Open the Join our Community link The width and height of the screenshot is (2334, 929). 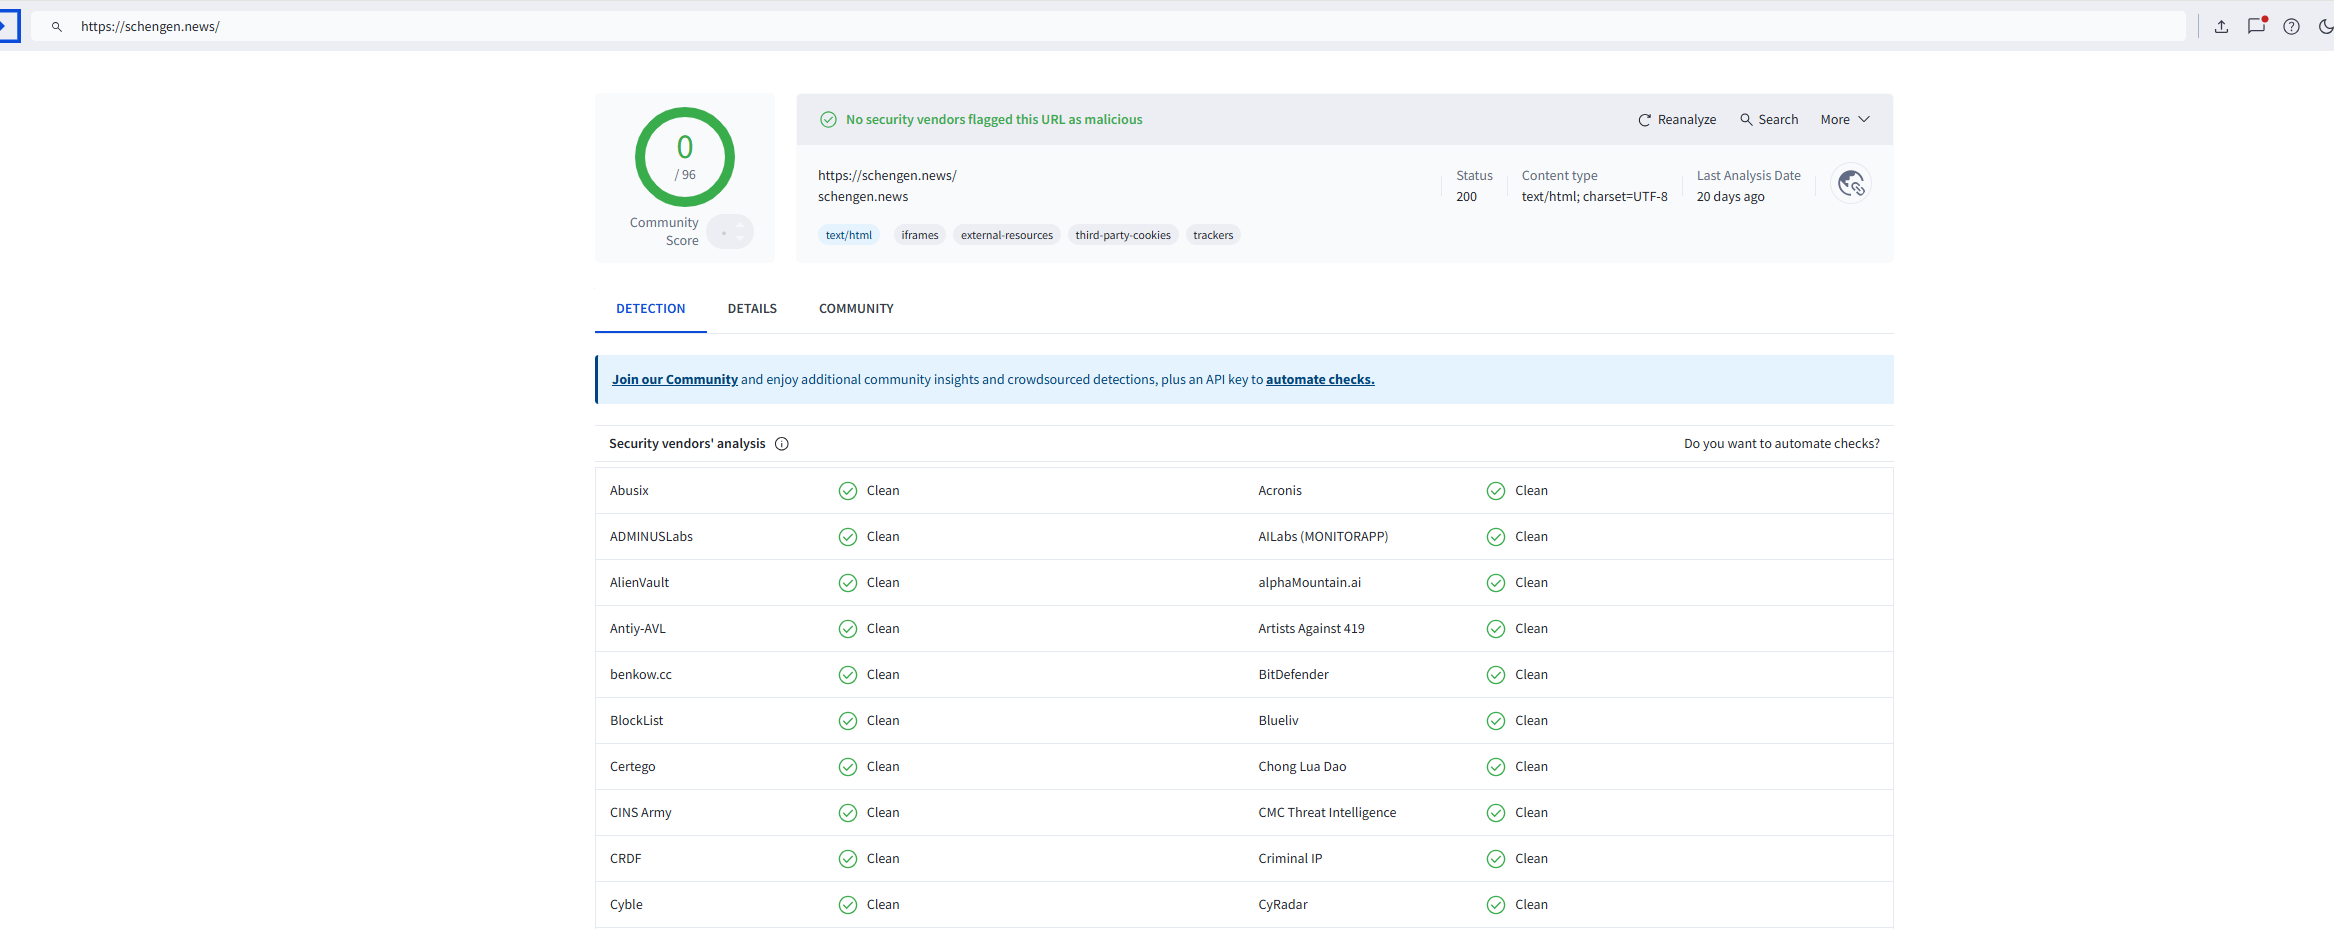675,380
